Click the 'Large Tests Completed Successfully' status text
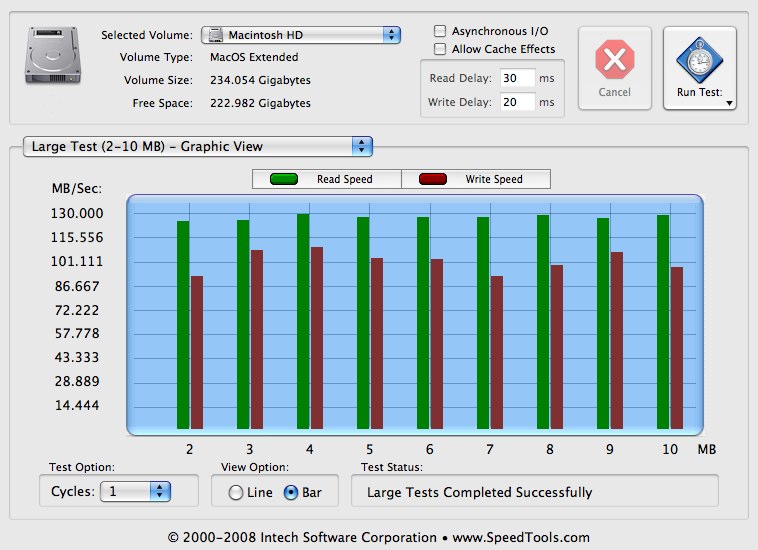The image size is (758, 550). pyautogui.click(x=480, y=492)
